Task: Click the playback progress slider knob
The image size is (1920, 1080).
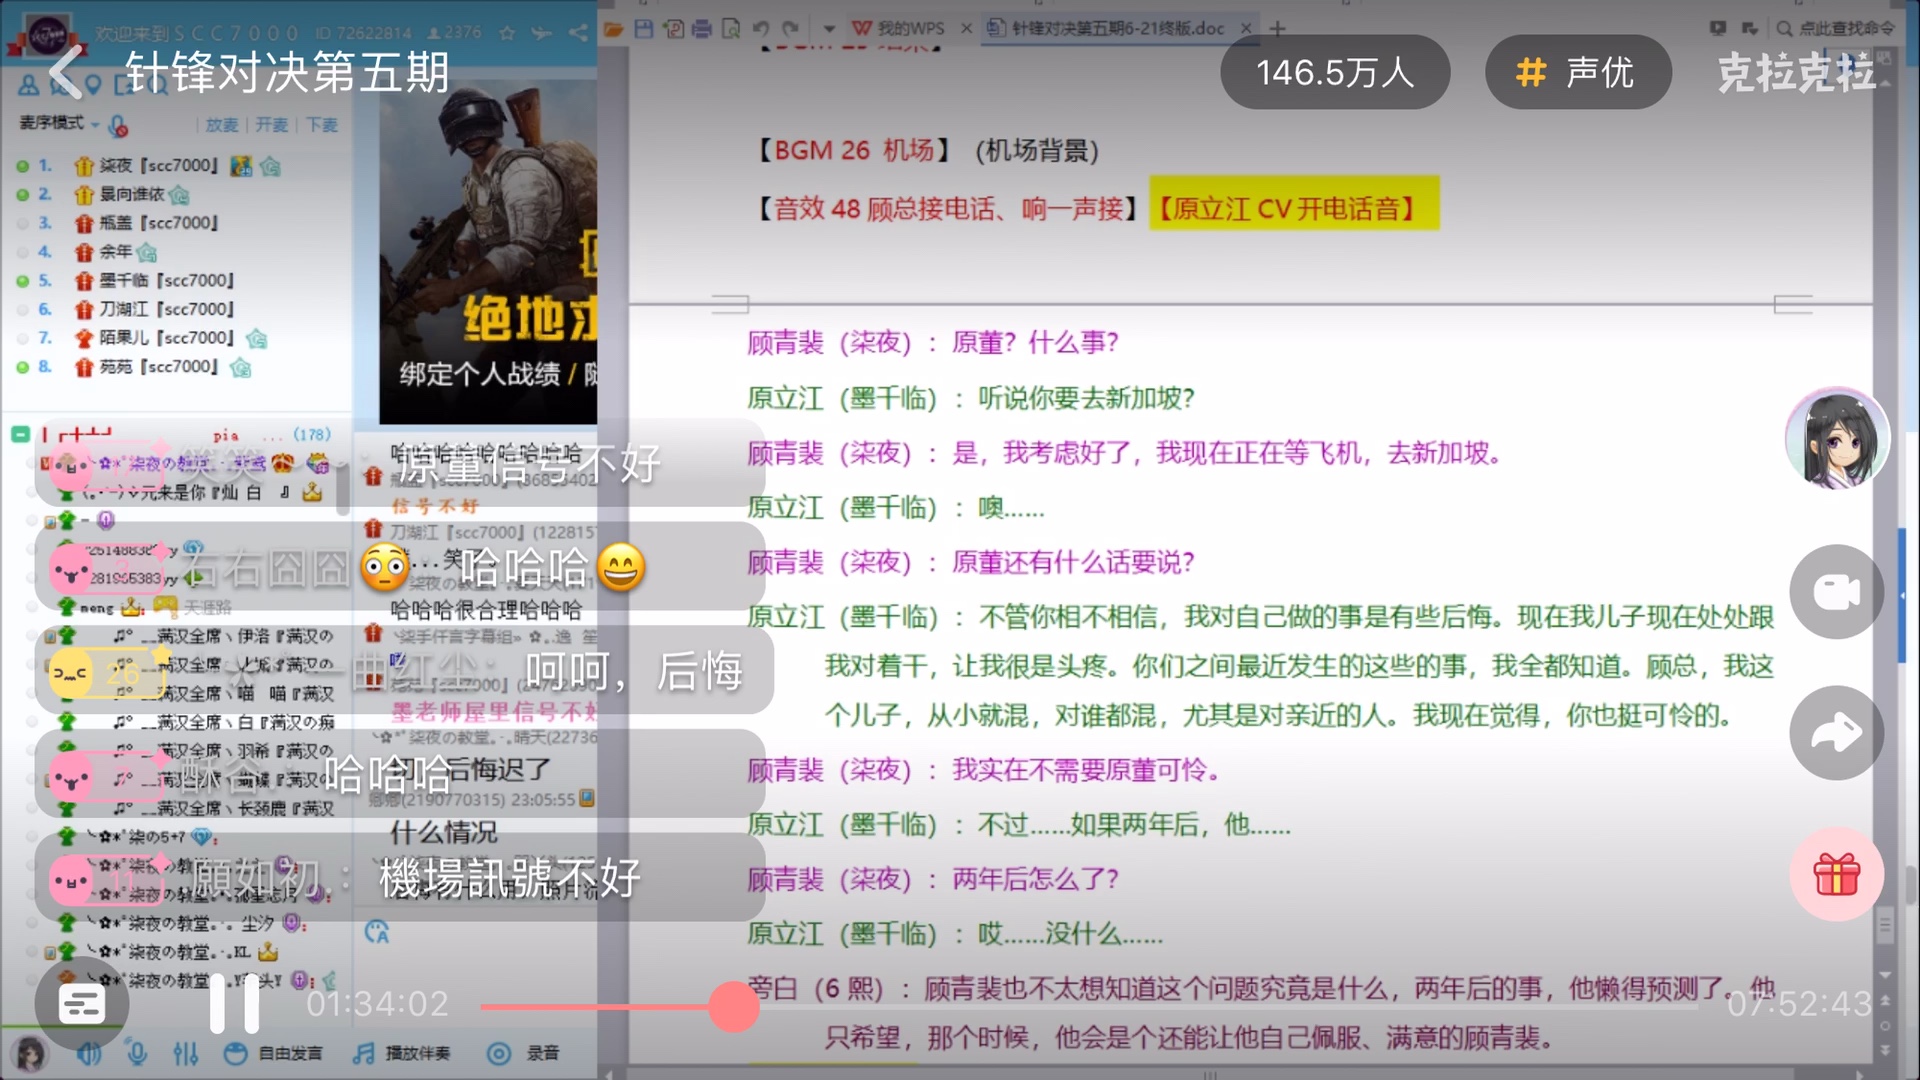Action: pos(733,1006)
